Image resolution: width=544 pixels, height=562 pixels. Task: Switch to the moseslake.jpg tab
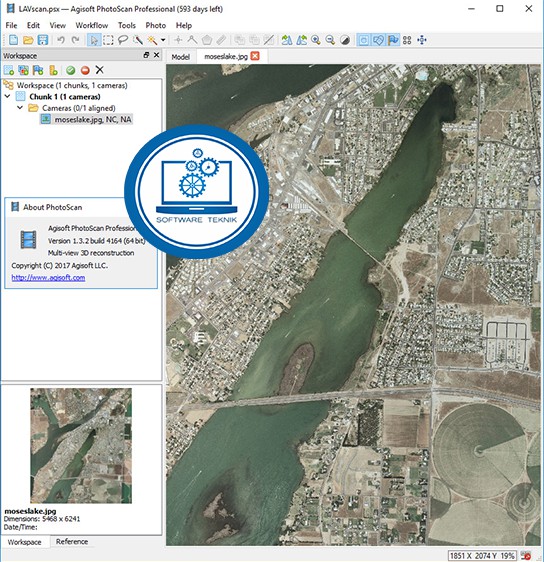[x=226, y=56]
